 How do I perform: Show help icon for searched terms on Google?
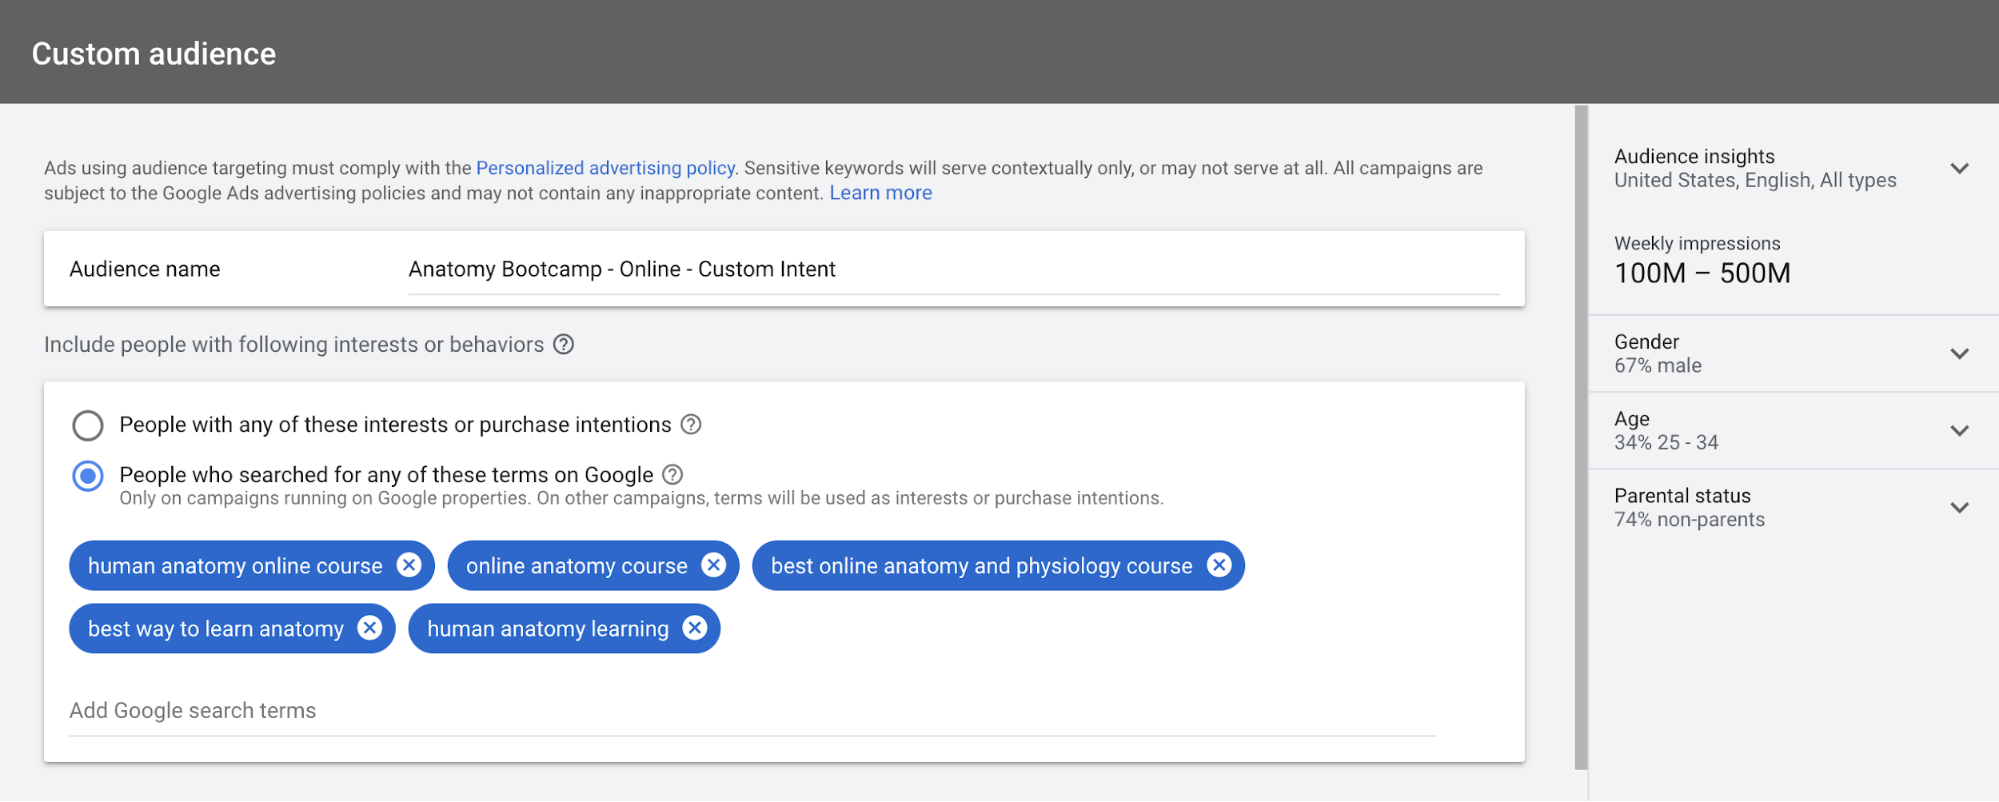click(x=673, y=474)
